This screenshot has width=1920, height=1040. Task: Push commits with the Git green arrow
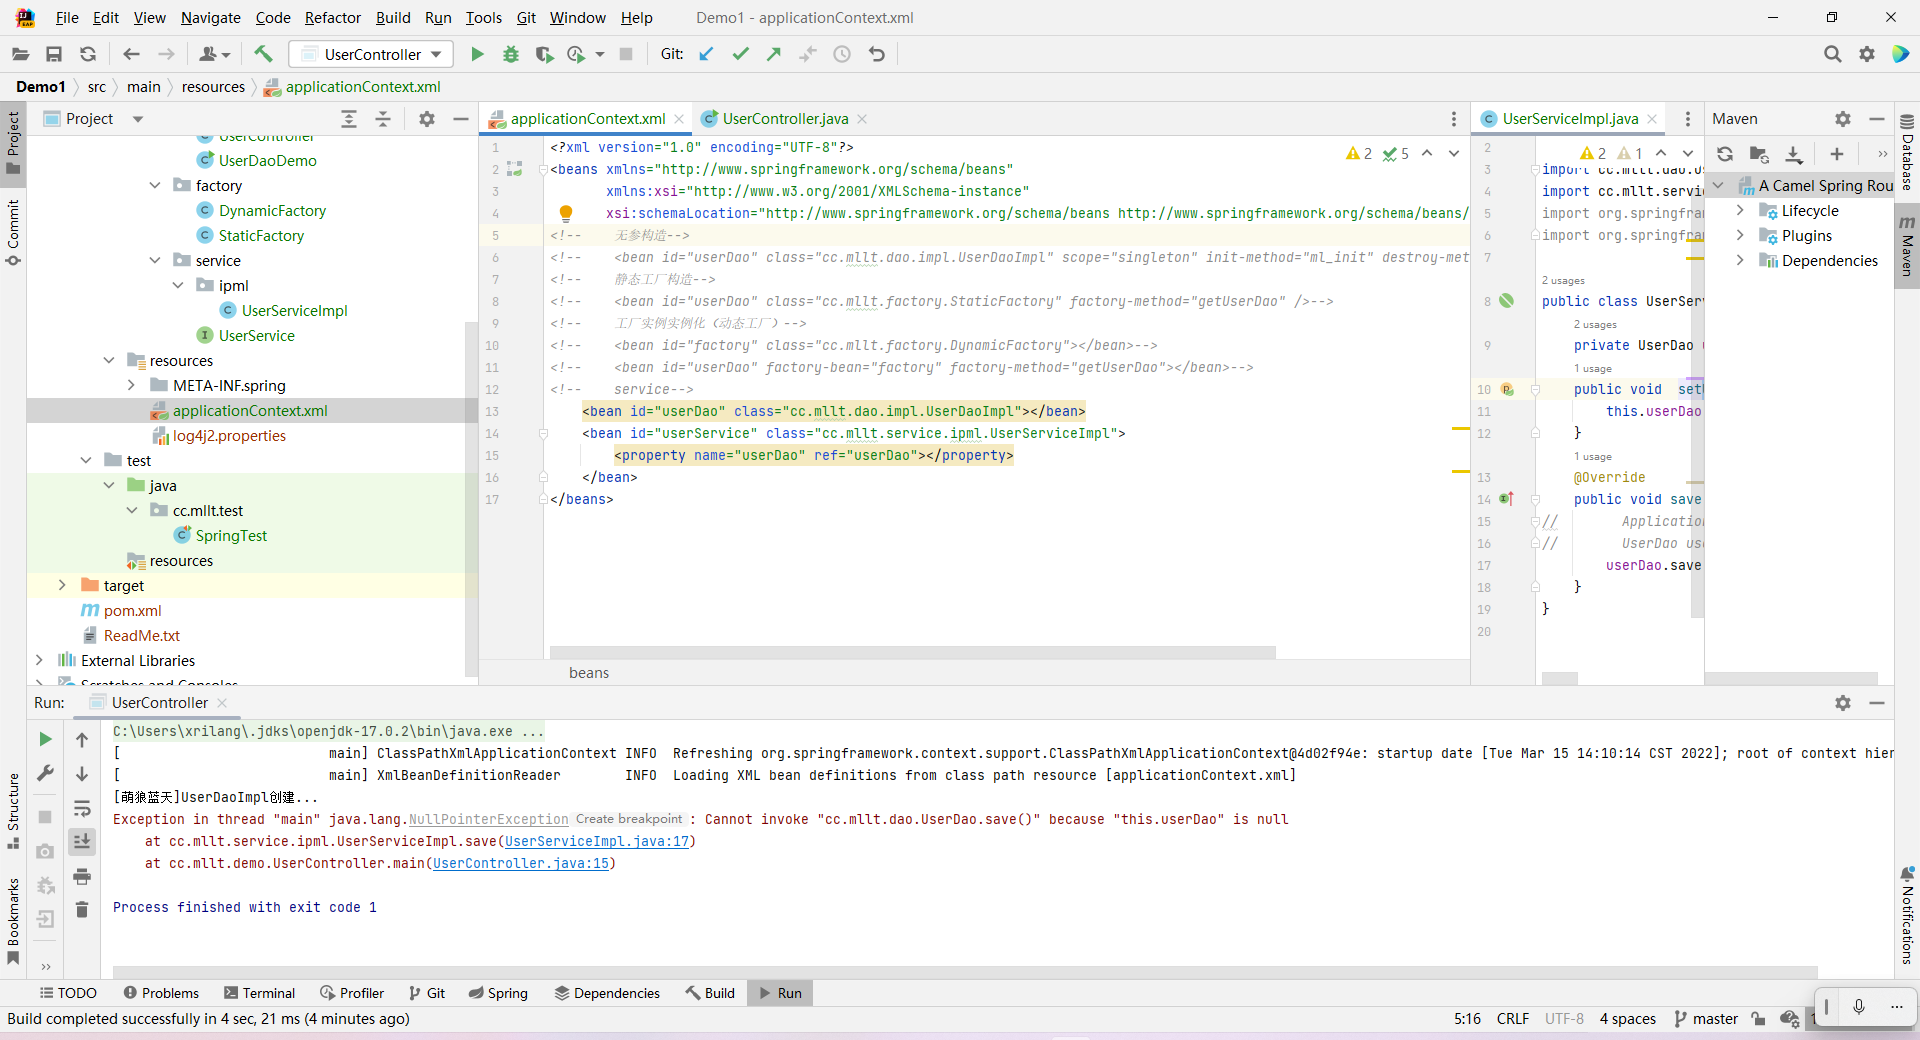coord(774,54)
